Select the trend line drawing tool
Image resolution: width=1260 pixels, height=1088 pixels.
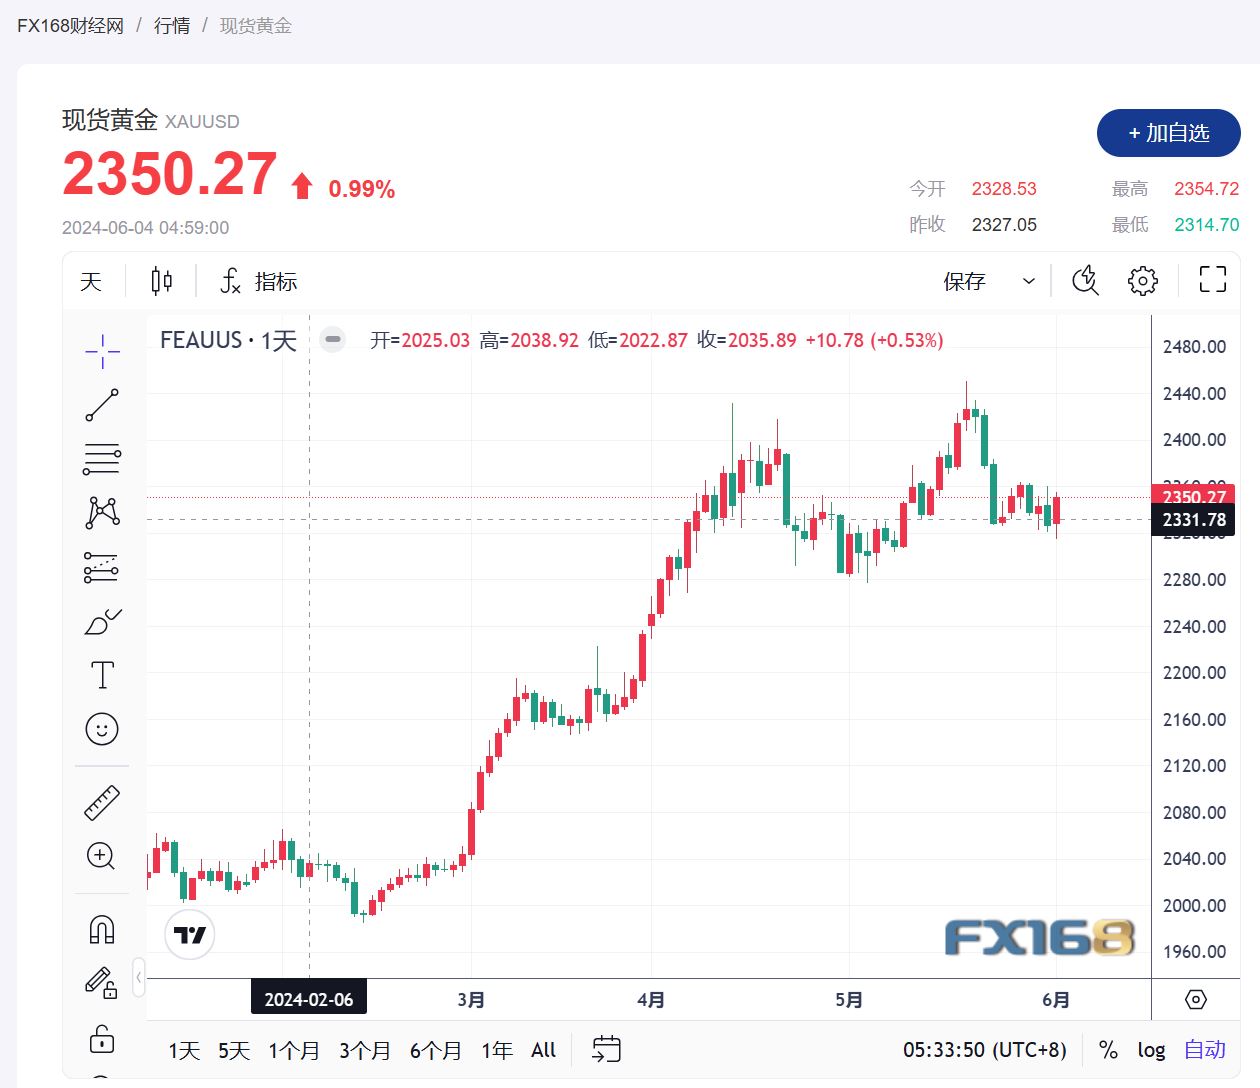(102, 405)
